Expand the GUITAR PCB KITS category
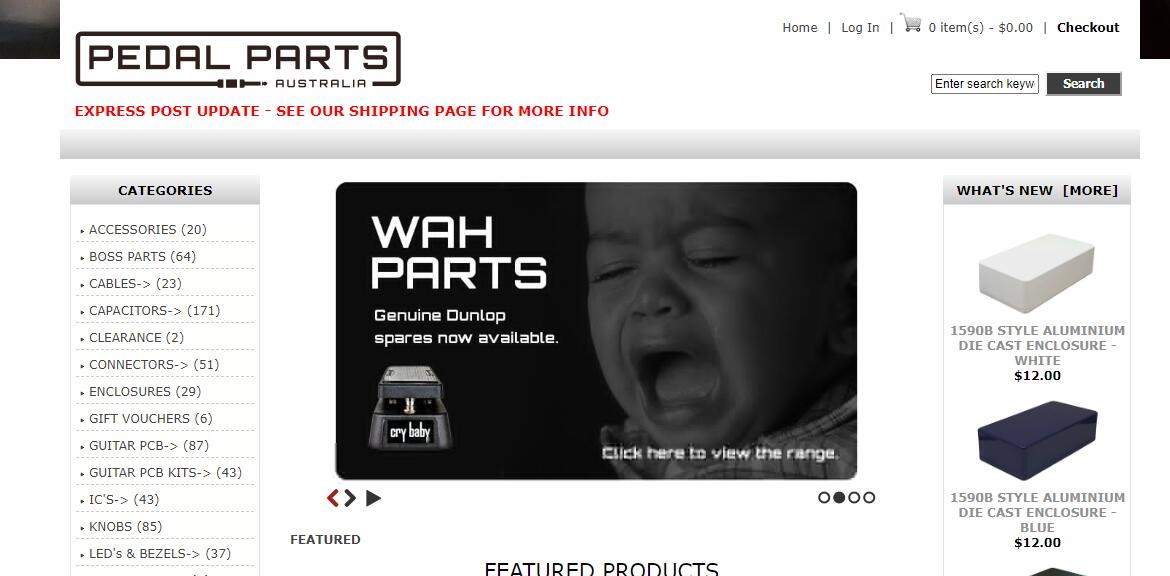 click(166, 472)
